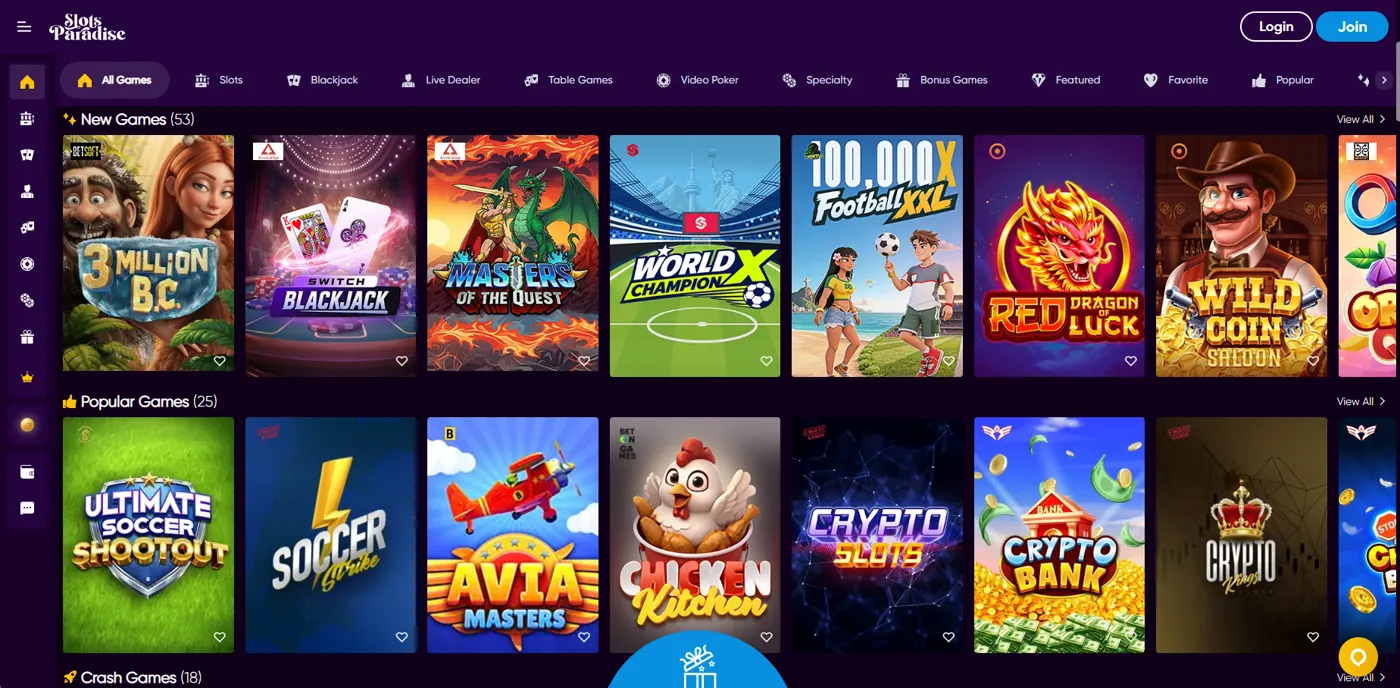
Task: Open the bonus gift sidebar icon
Action: [x=27, y=337]
